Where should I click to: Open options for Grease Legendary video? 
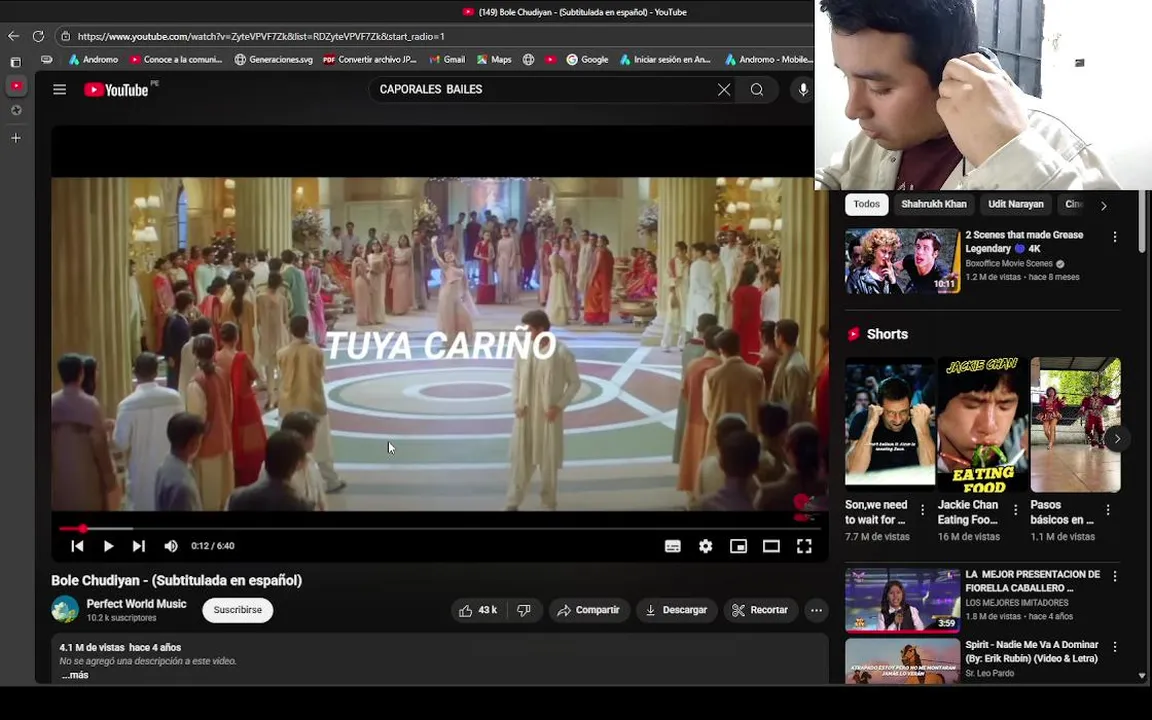(x=1115, y=237)
